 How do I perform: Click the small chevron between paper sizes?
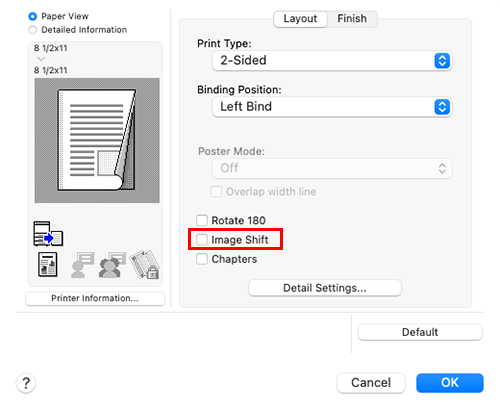pyautogui.click(x=41, y=59)
